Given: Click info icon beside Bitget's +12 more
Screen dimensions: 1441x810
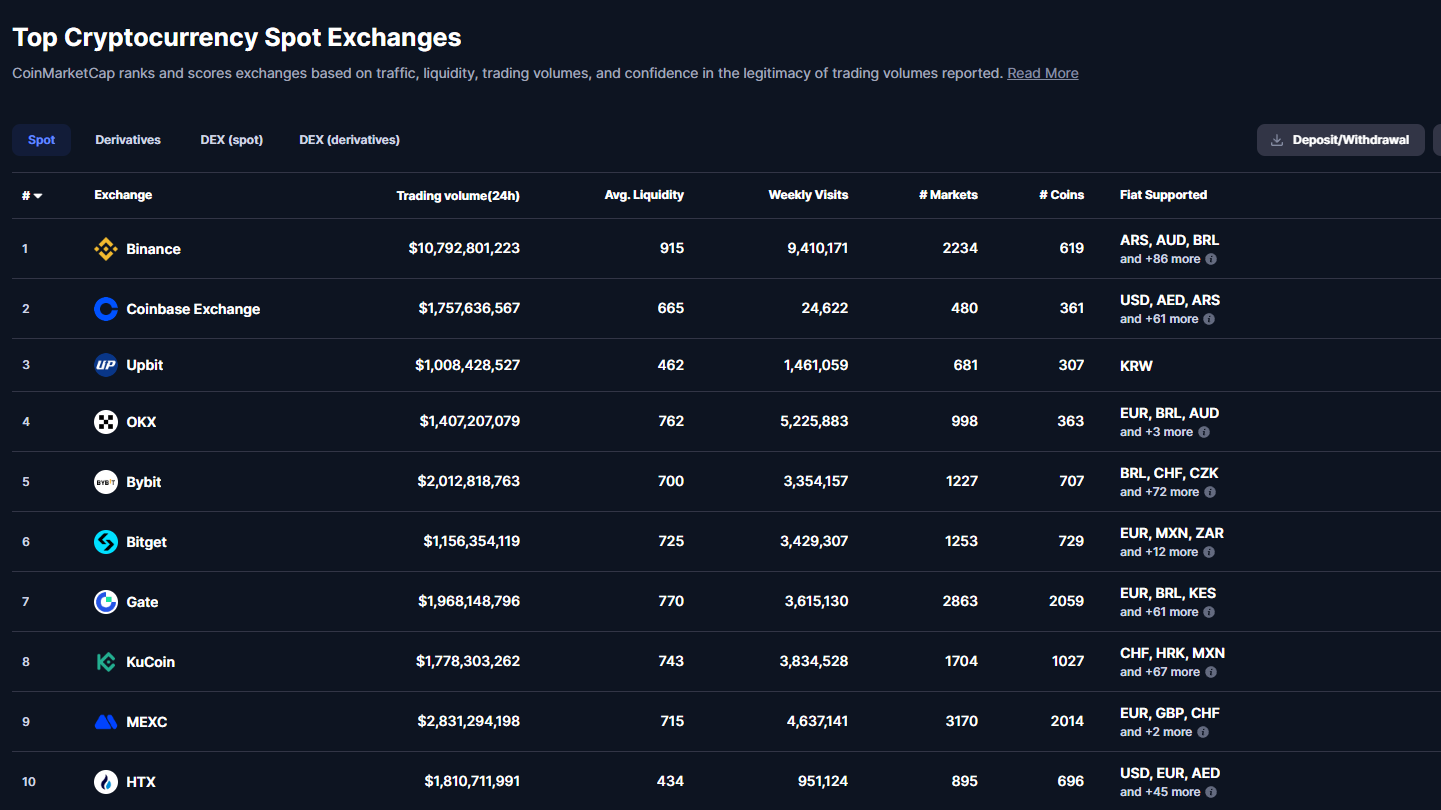Looking at the screenshot, I should pyautogui.click(x=1209, y=552).
